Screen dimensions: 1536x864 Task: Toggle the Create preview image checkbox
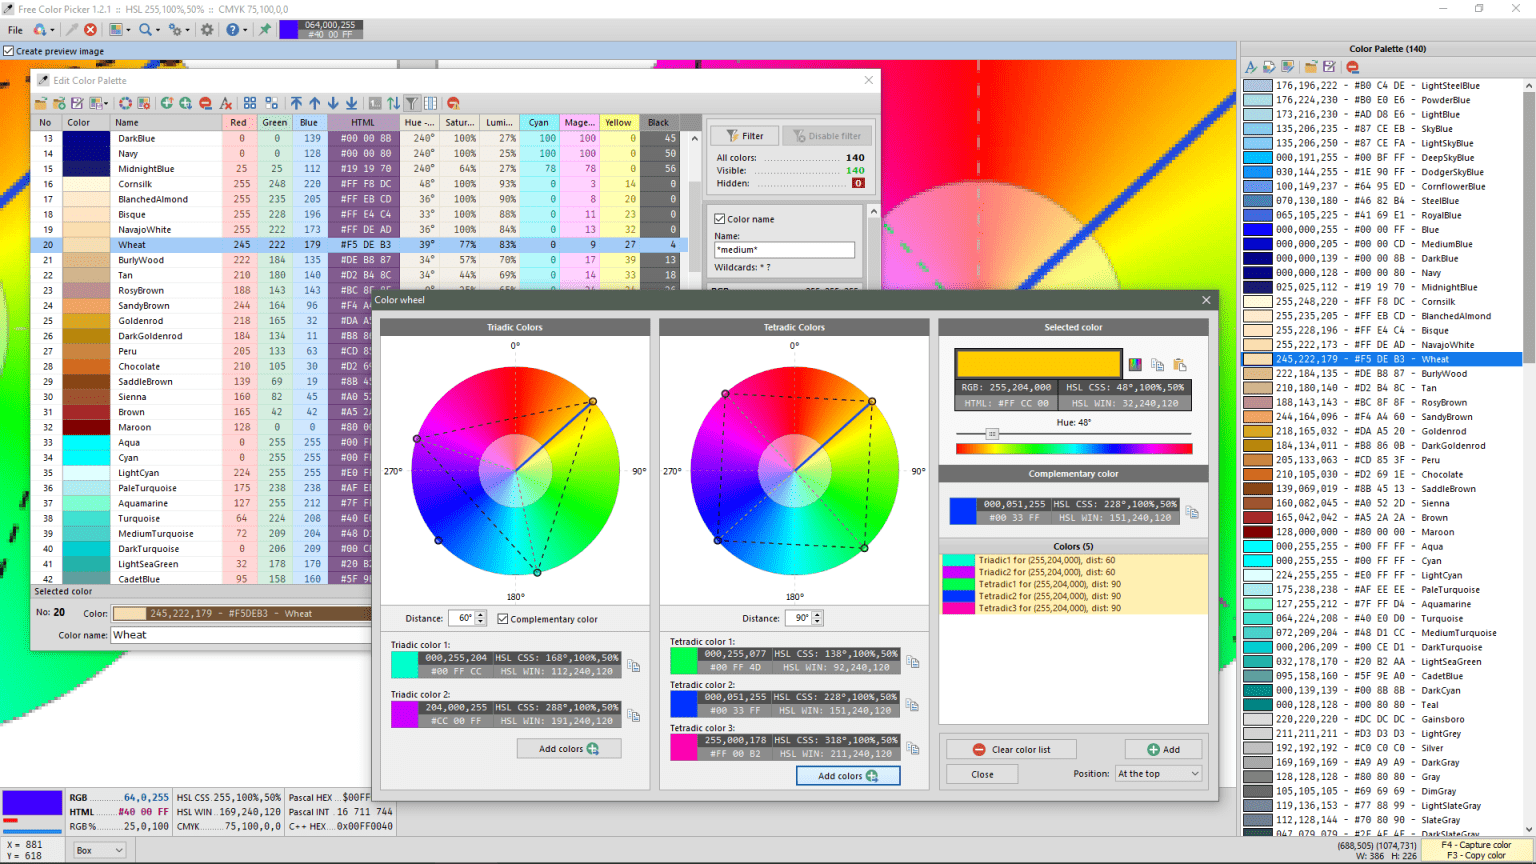(x=9, y=51)
